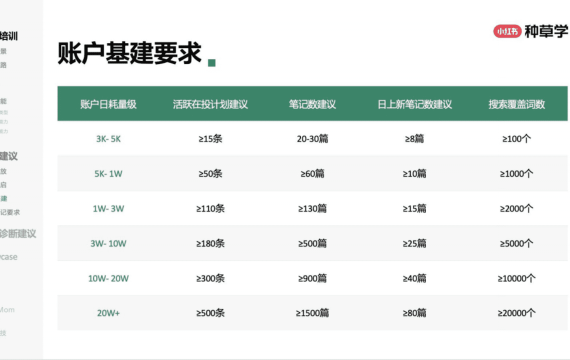This screenshot has height=360, width=570.
Task: Select the 活跃在投计划建议 column header
Action: (210, 105)
